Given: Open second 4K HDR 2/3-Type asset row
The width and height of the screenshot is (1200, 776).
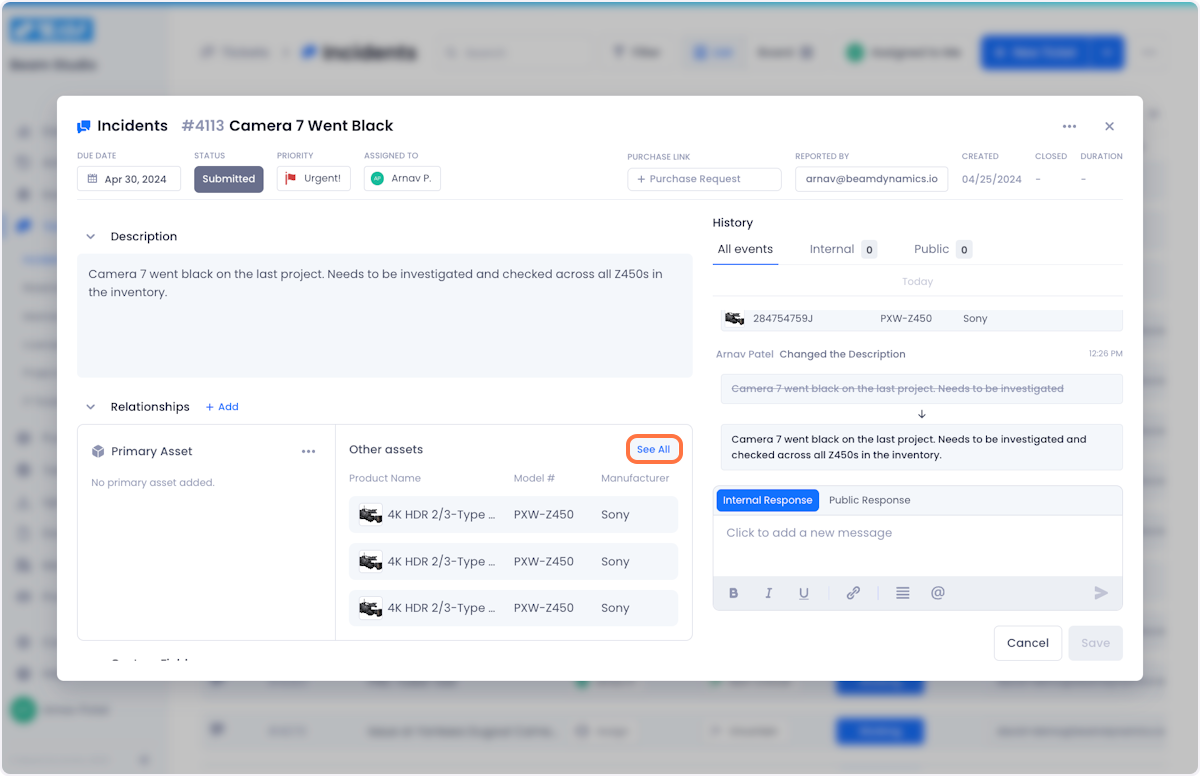Looking at the screenshot, I should 513,562.
